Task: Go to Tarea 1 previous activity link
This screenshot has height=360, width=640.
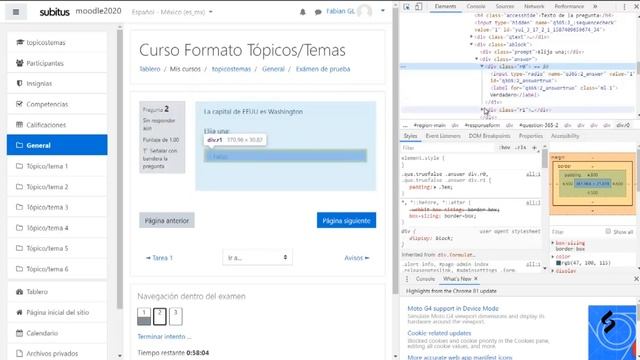Action: (x=159, y=258)
